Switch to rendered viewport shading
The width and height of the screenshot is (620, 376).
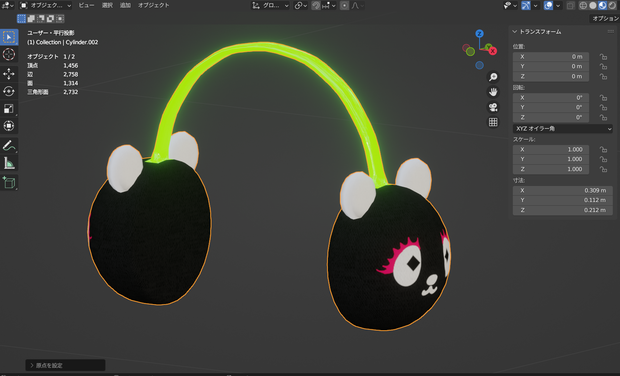[612, 6]
